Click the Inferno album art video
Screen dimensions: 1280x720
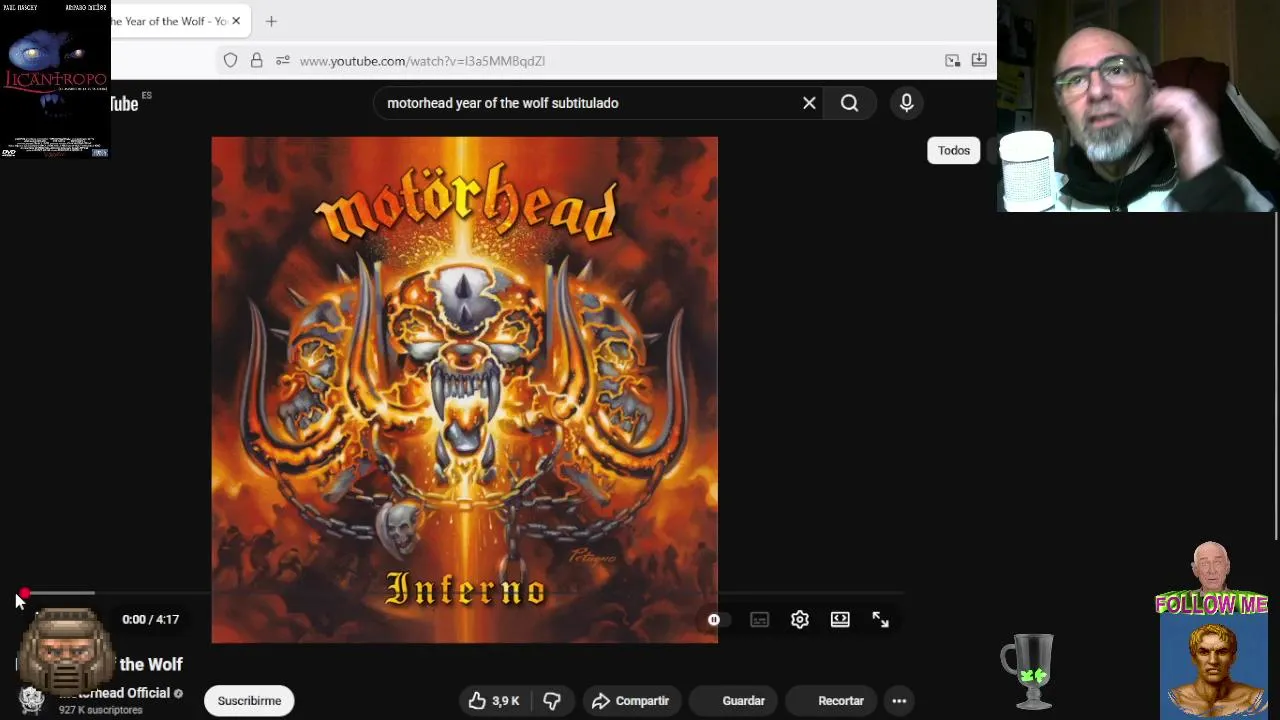pos(464,390)
